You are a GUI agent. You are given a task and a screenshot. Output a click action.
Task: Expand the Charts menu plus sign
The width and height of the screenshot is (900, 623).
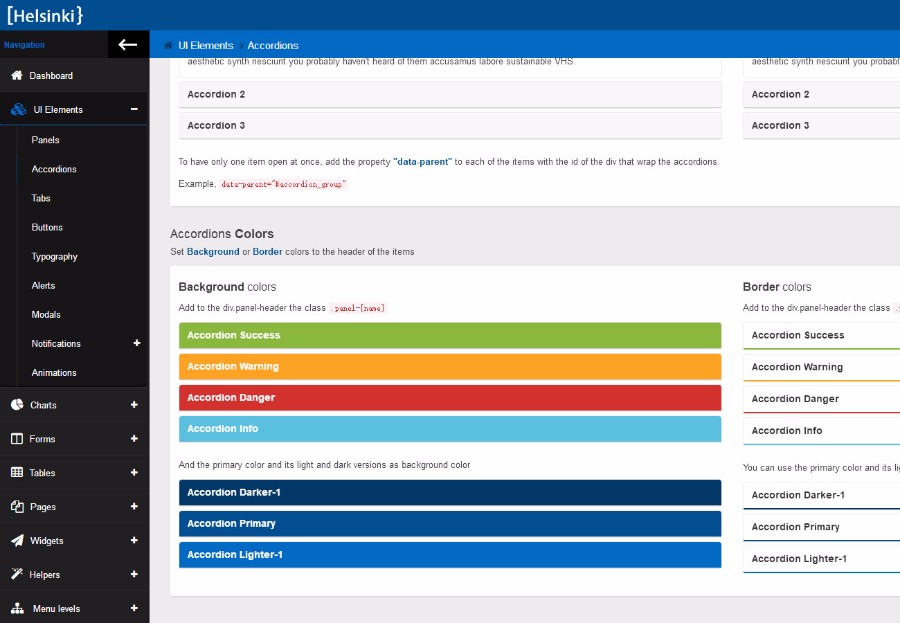coord(134,405)
